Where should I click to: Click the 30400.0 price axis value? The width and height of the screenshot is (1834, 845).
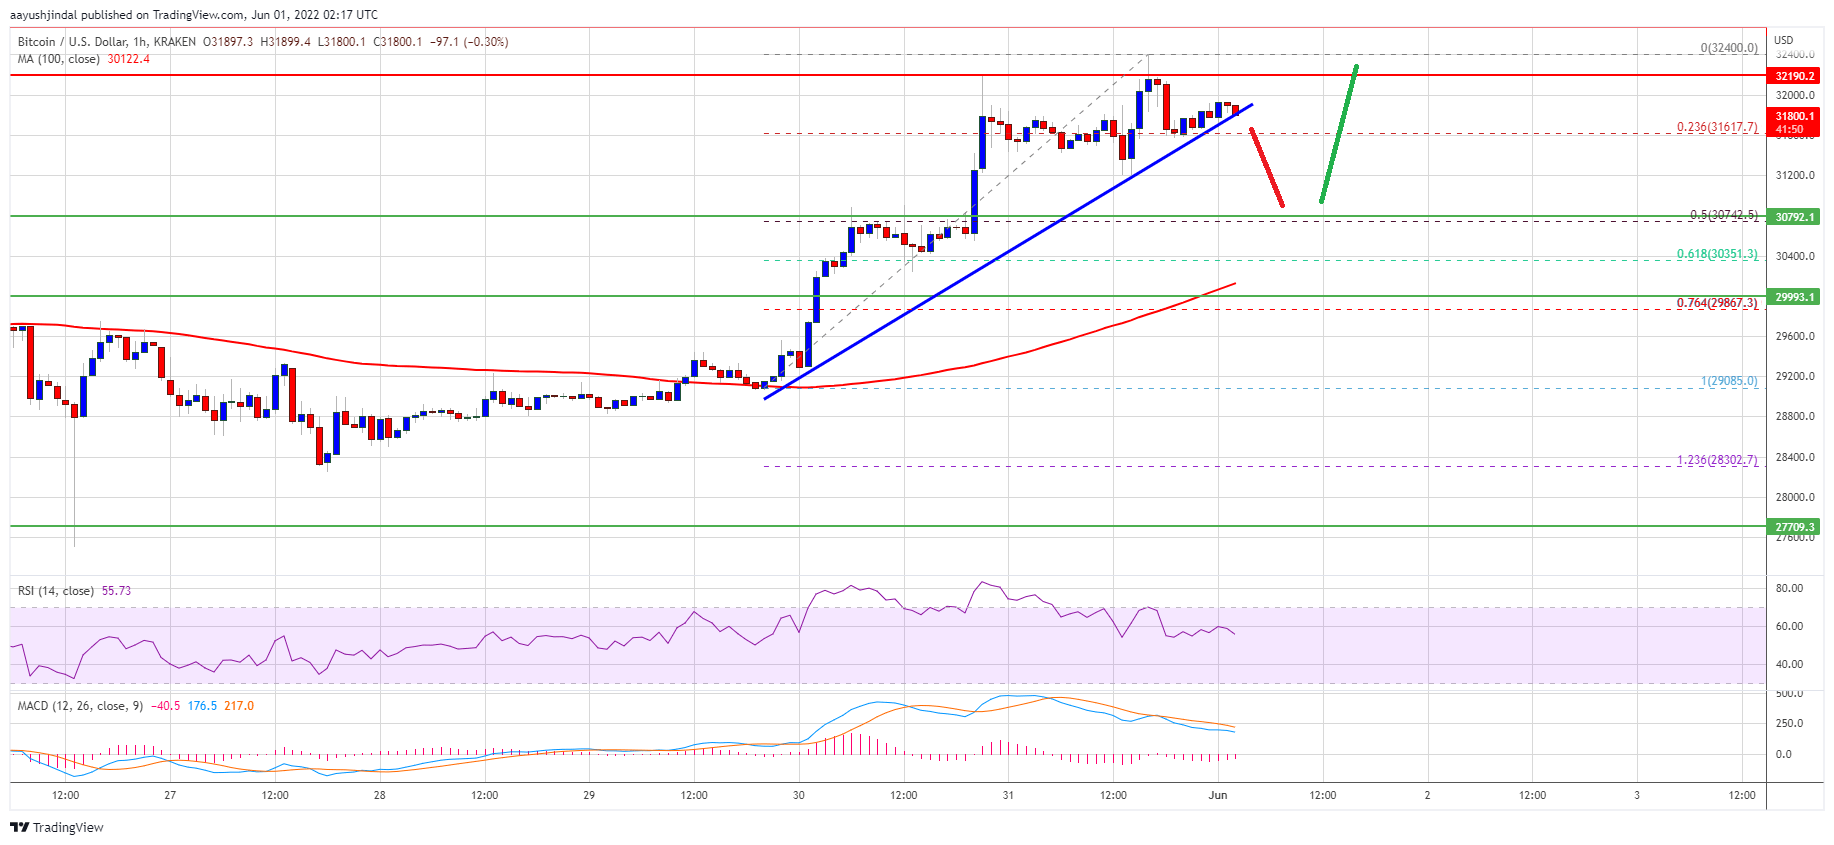click(x=1795, y=257)
